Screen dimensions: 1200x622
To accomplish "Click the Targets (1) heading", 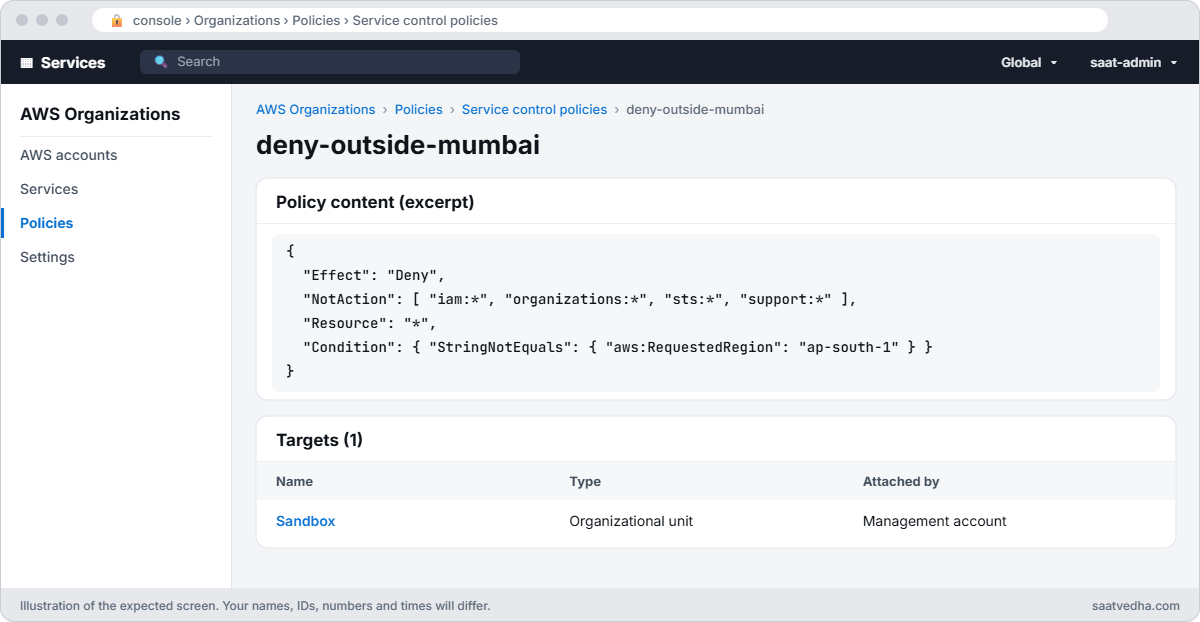I will (x=320, y=440).
